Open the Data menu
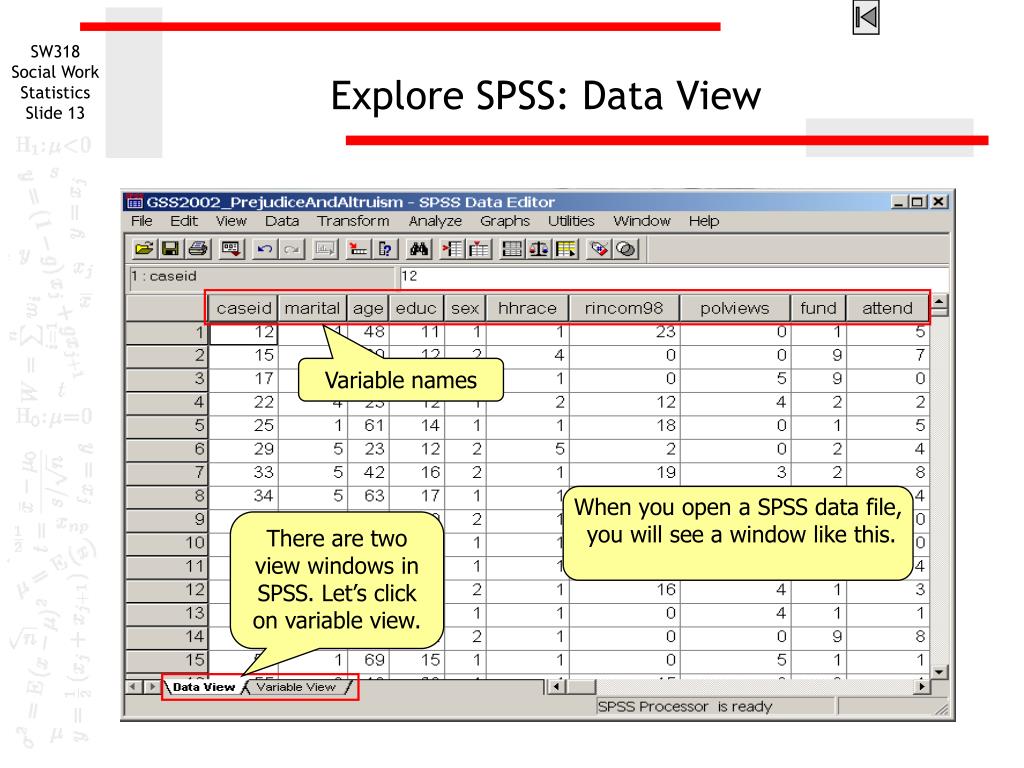 [281, 221]
